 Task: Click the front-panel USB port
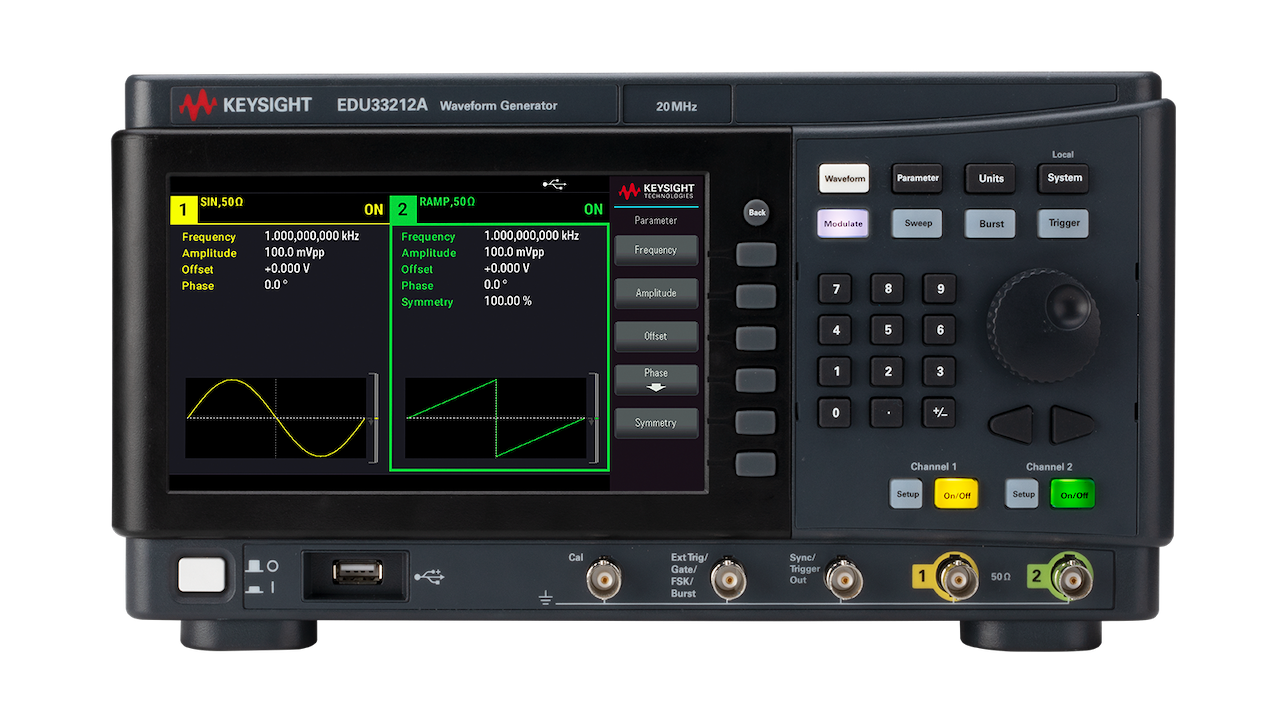[x=356, y=573]
